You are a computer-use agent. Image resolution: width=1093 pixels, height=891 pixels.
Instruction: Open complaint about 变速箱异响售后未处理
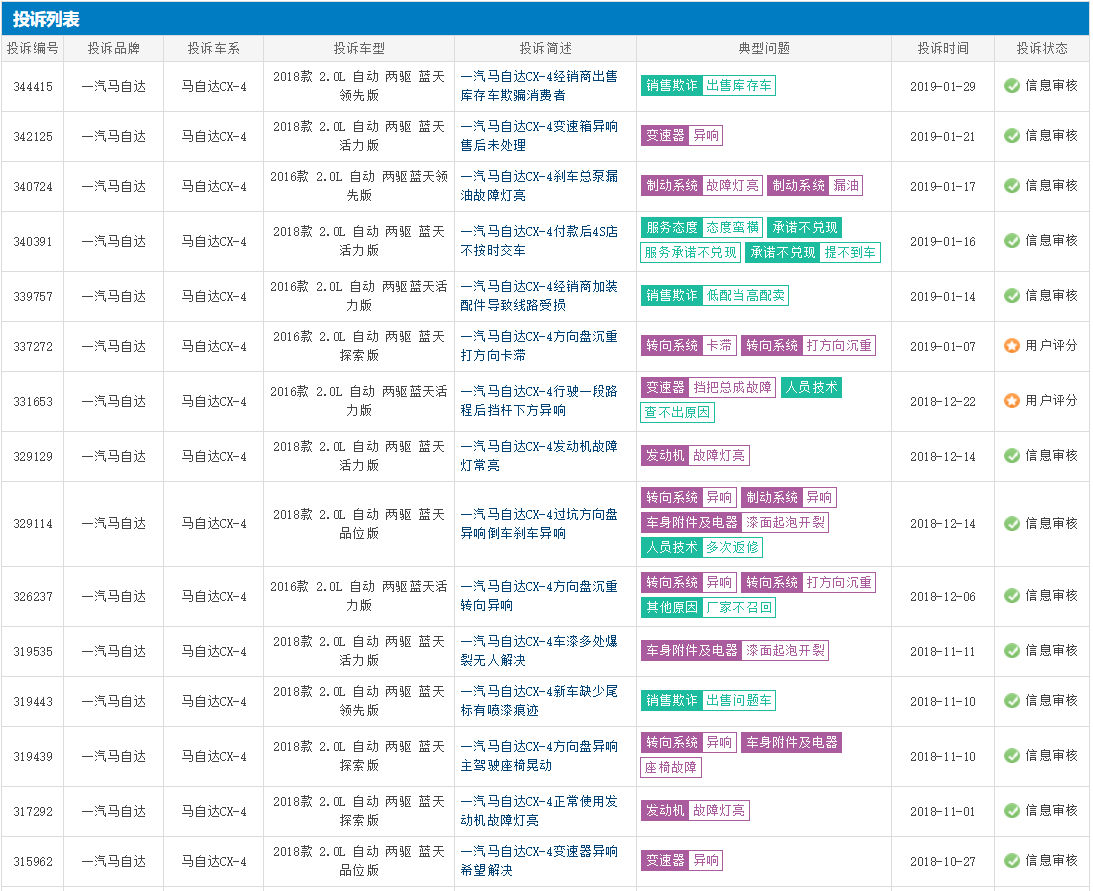(x=539, y=136)
